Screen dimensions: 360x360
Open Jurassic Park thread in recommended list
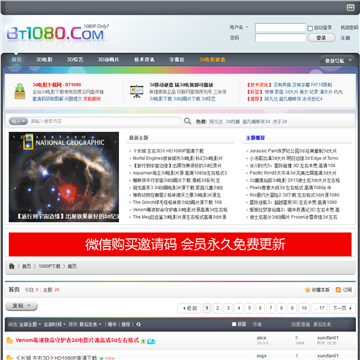(x=293, y=151)
